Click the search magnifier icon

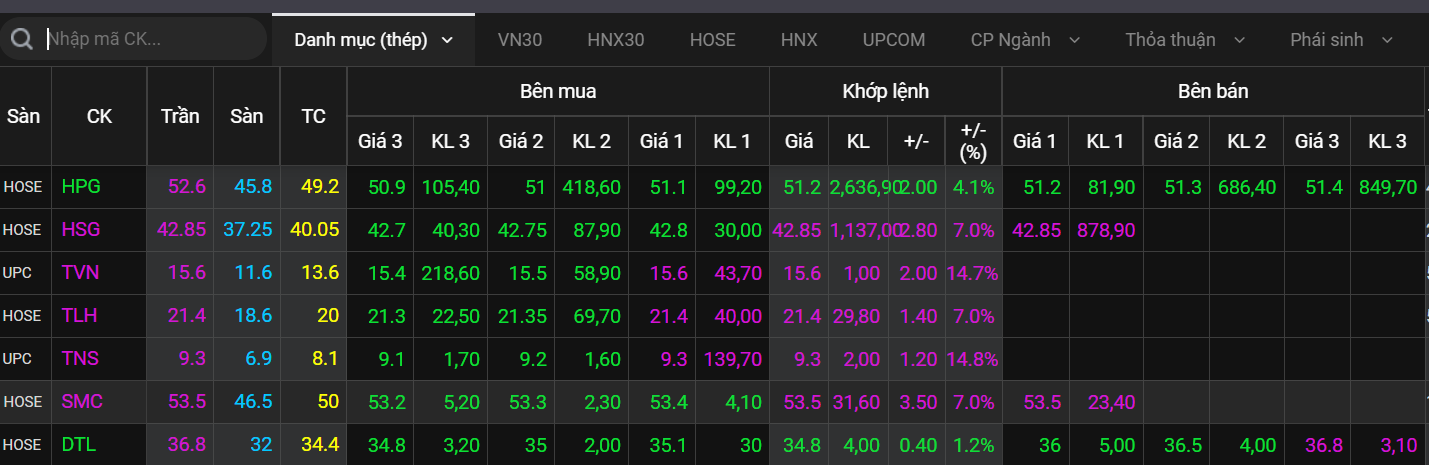[x=20, y=40]
